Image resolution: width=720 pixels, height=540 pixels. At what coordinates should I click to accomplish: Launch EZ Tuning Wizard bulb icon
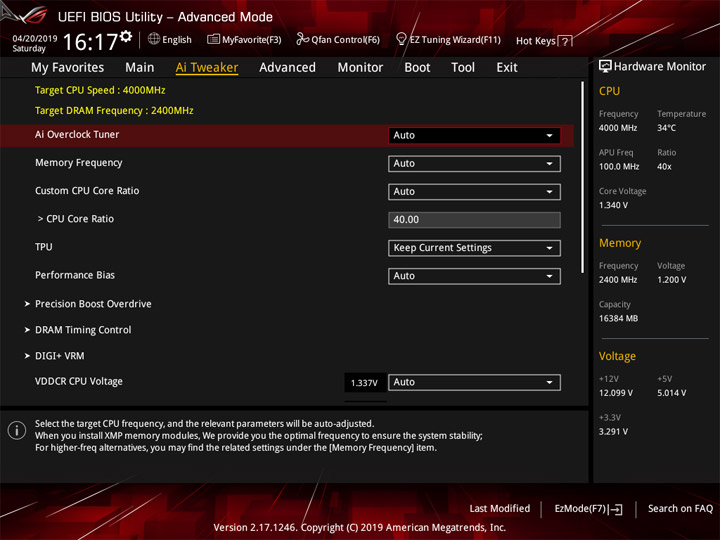401,39
